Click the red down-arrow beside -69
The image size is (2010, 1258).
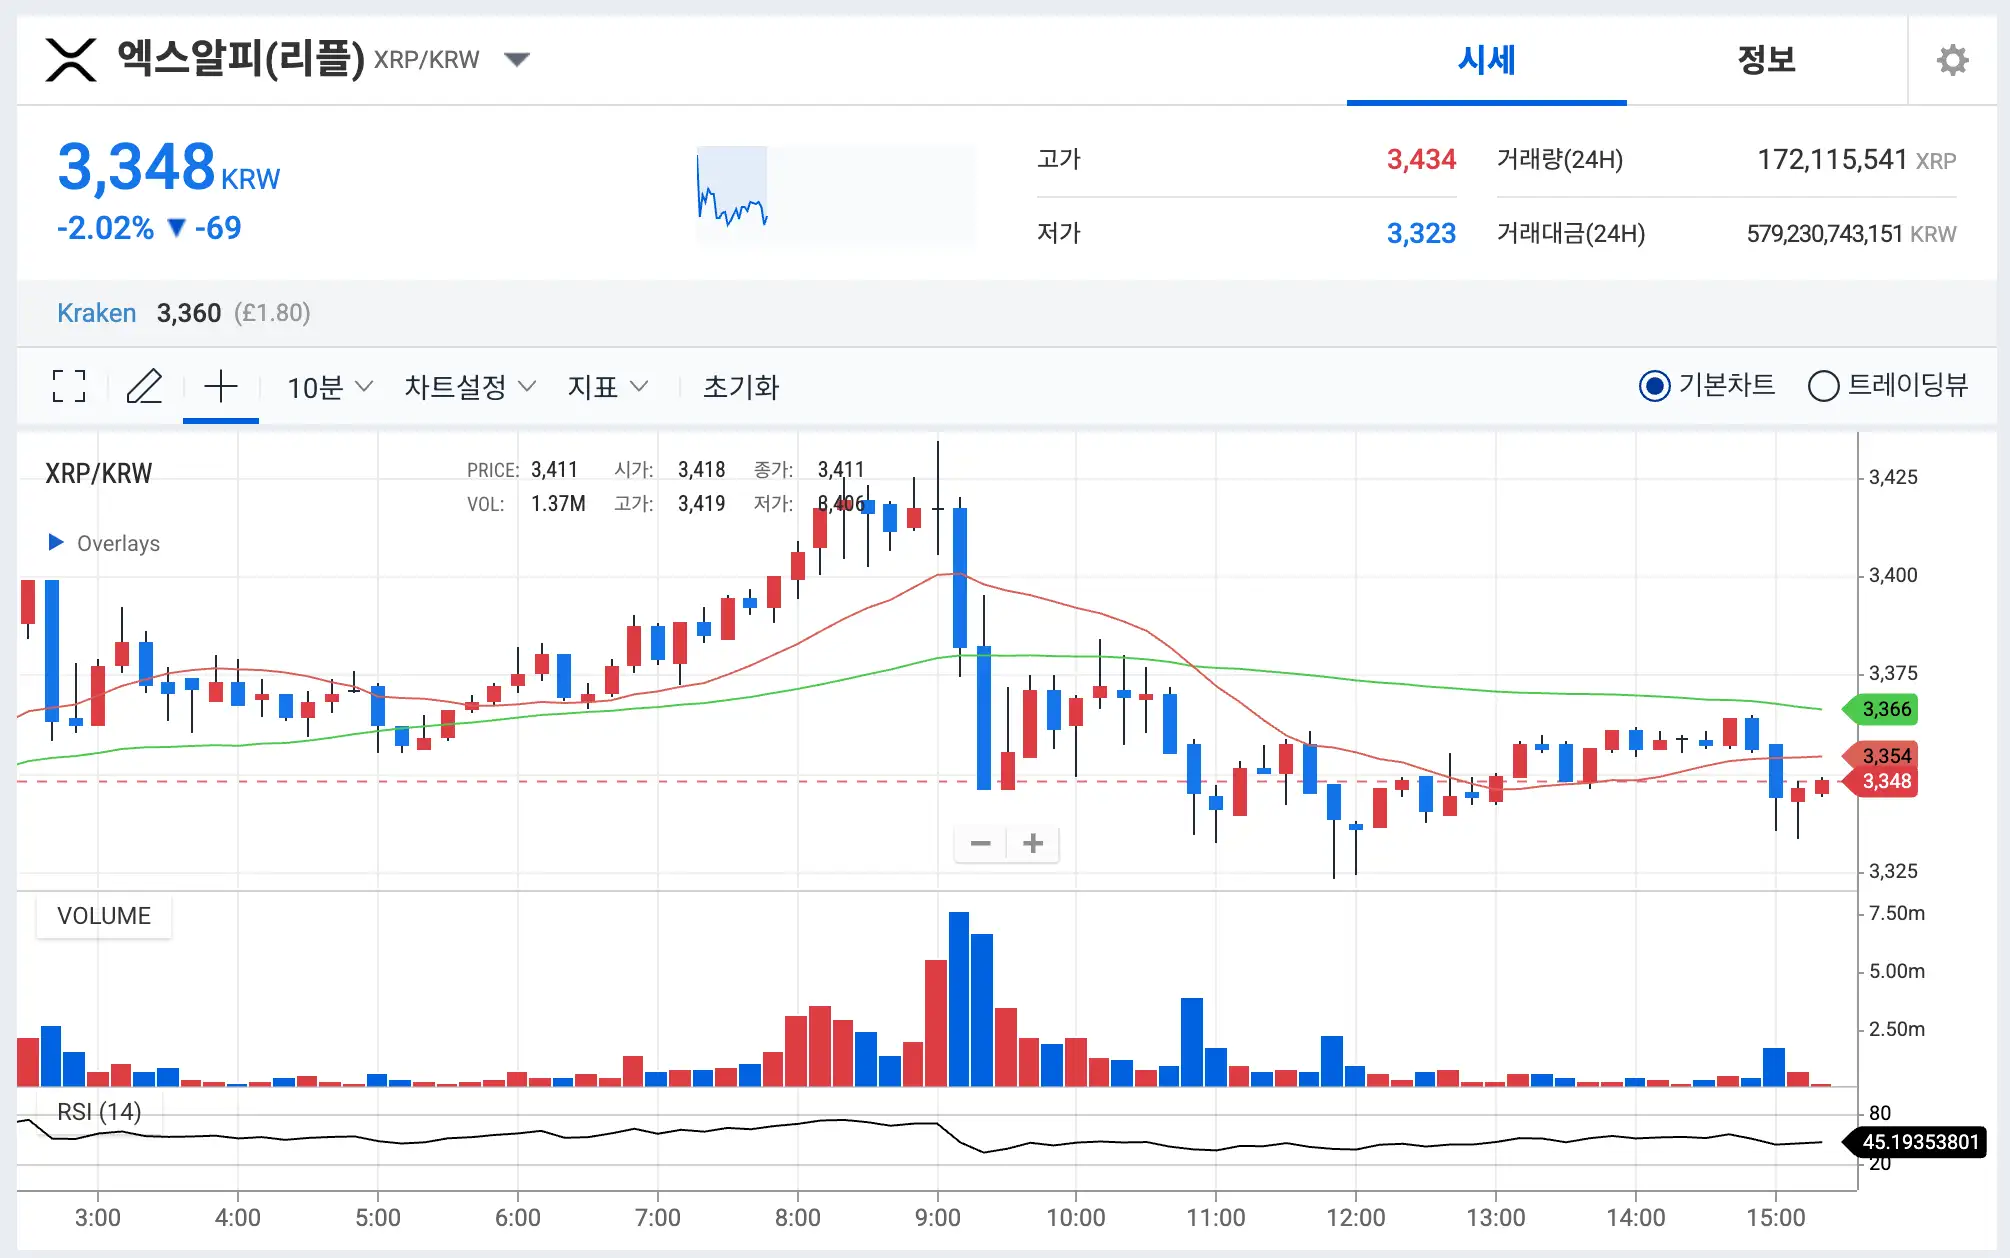tap(178, 229)
